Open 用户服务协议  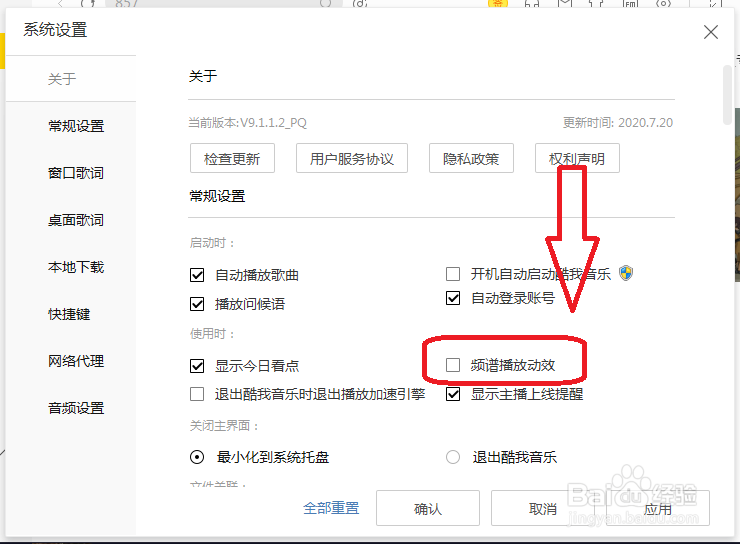coord(352,159)
